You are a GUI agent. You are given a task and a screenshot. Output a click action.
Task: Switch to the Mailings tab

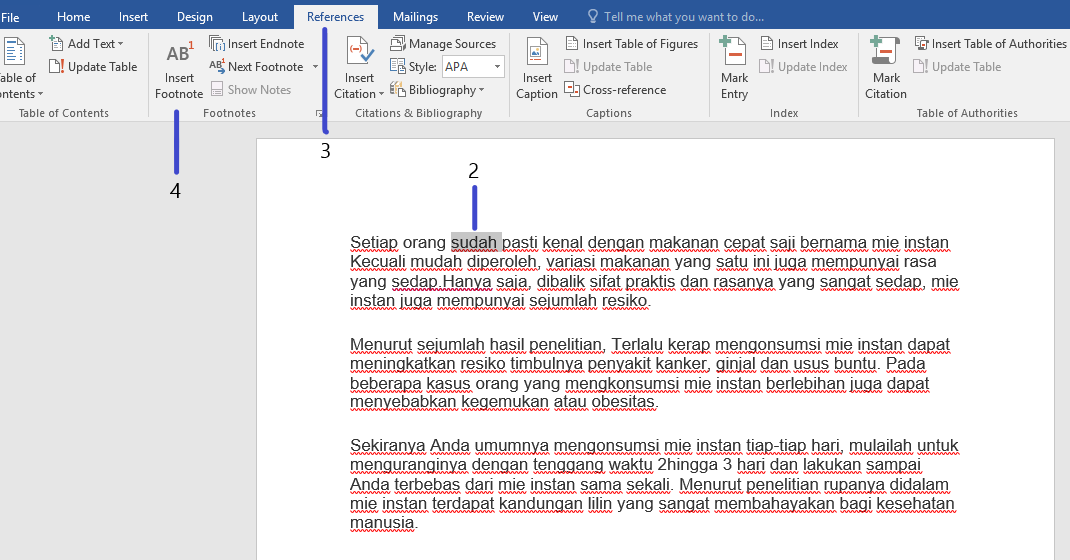click(415, 16)
